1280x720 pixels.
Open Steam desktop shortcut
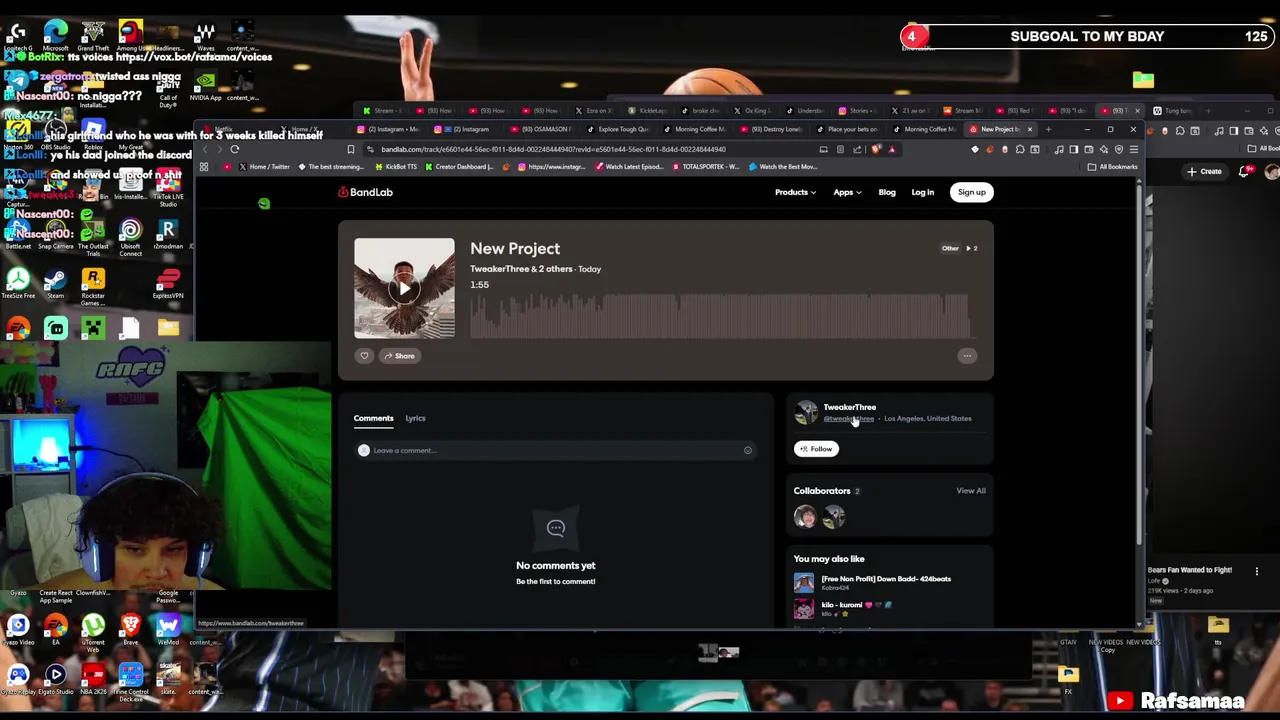click(56, 284)
